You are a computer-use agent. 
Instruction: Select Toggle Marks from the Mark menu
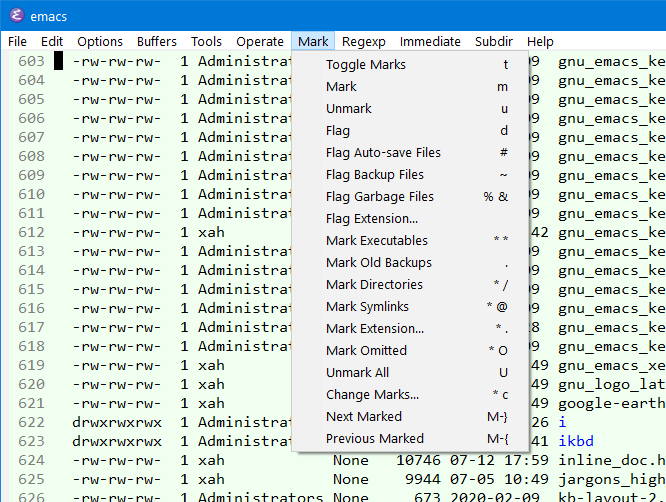pos(365,65)
